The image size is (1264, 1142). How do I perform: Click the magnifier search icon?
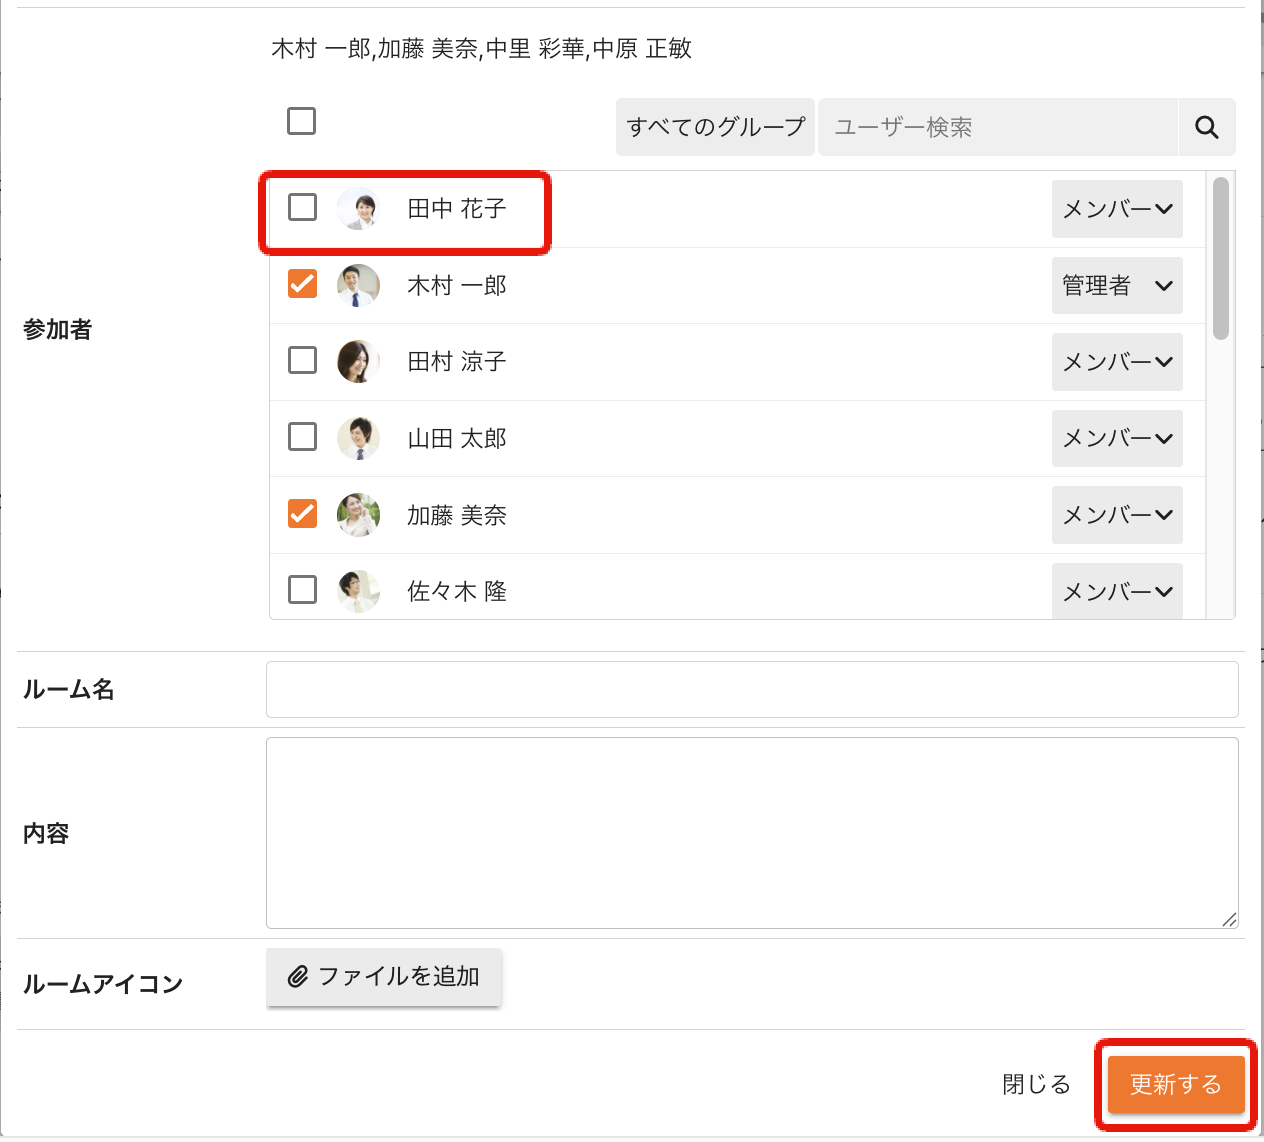1206,127
